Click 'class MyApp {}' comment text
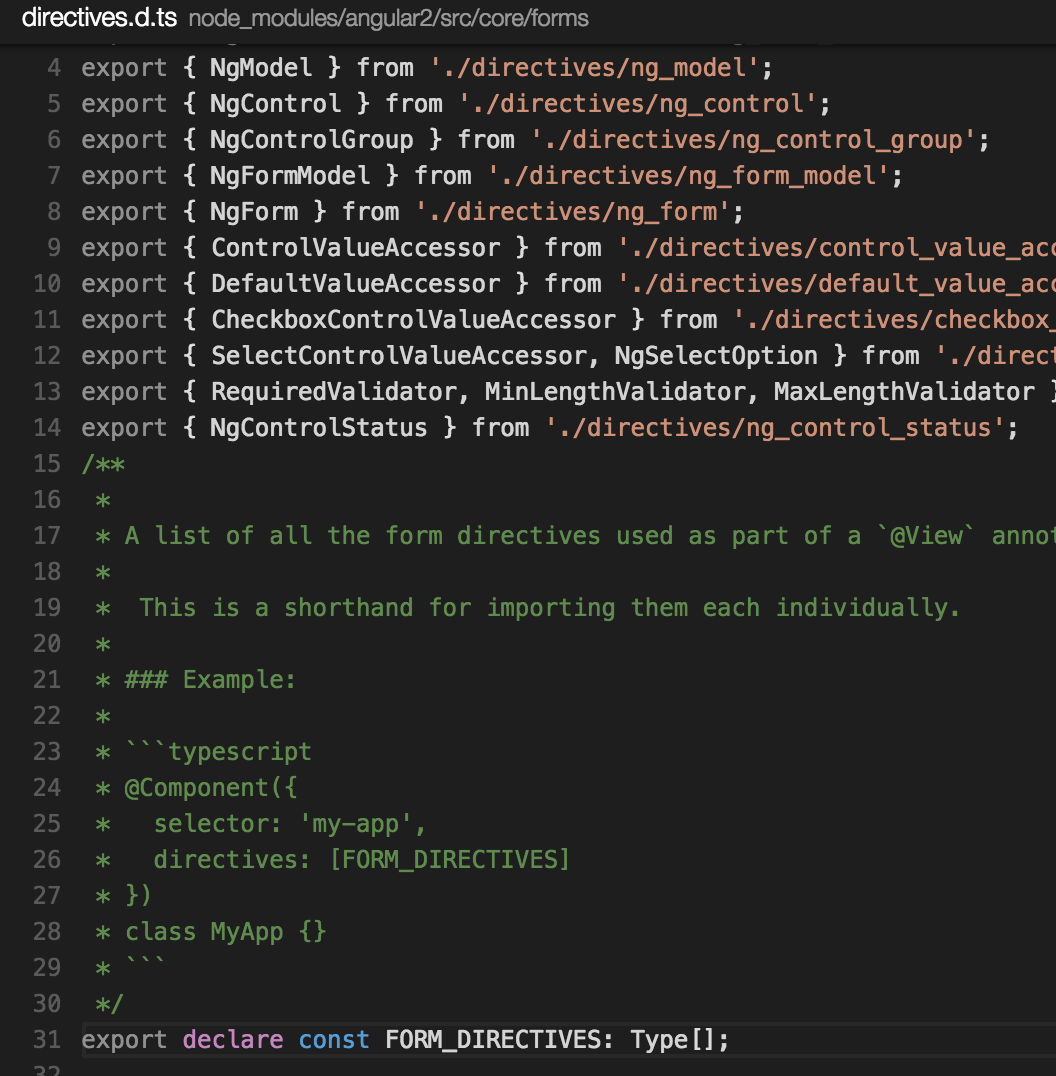 coord(225,932)
